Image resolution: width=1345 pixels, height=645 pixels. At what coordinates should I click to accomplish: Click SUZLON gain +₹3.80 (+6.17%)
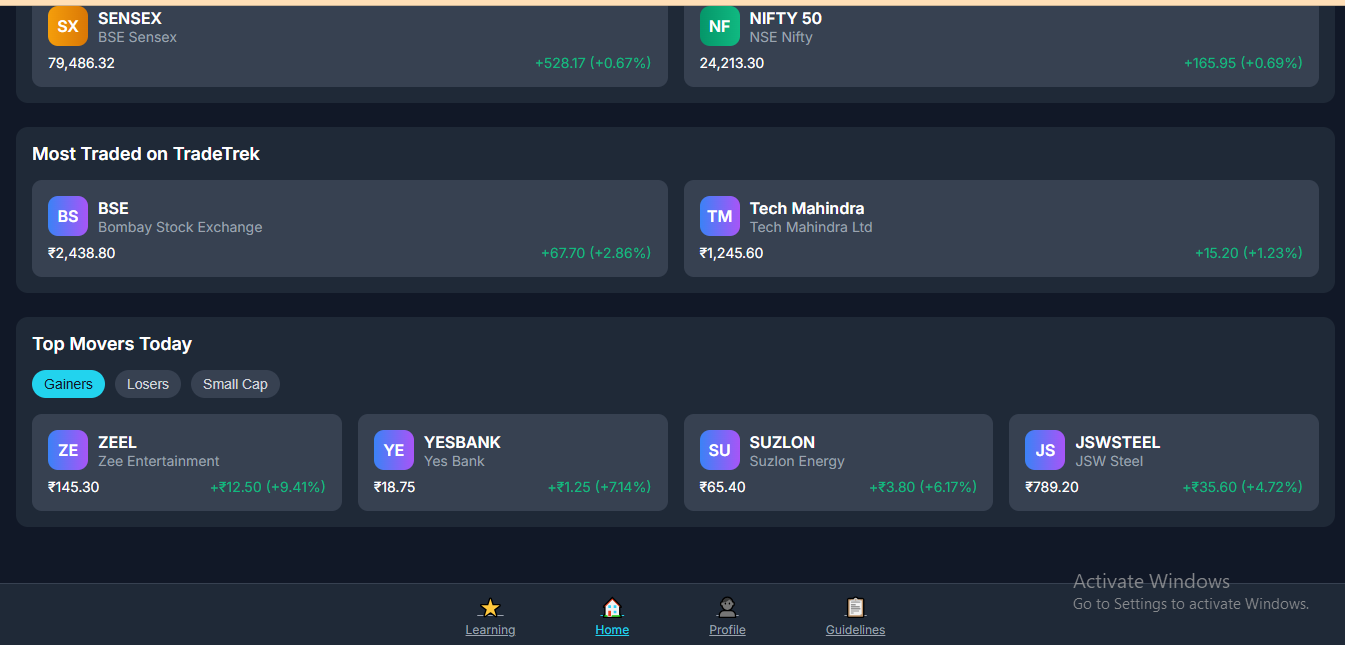click(x=923, y=487)
